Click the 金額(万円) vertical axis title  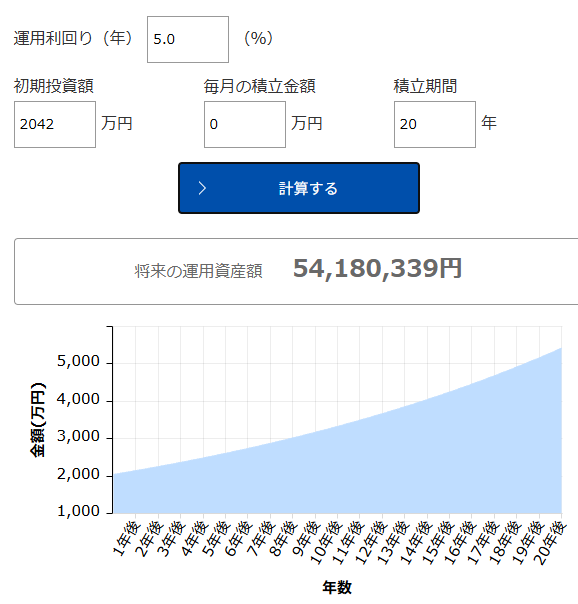pyautogui.click(x=38, y=420)
